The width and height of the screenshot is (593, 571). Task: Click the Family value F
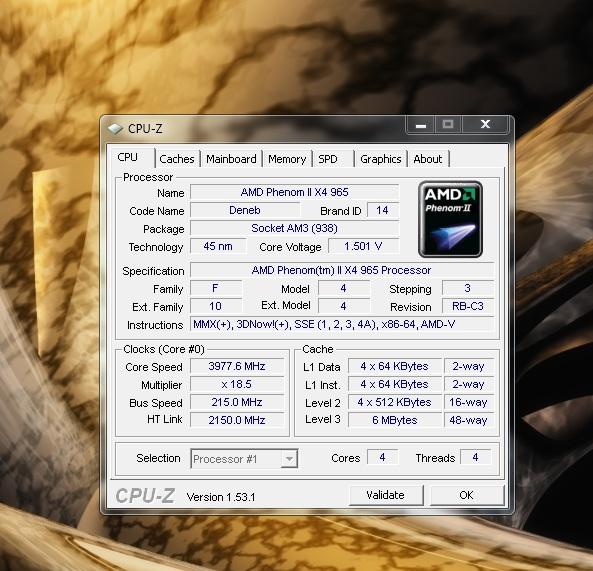[216, 288]
